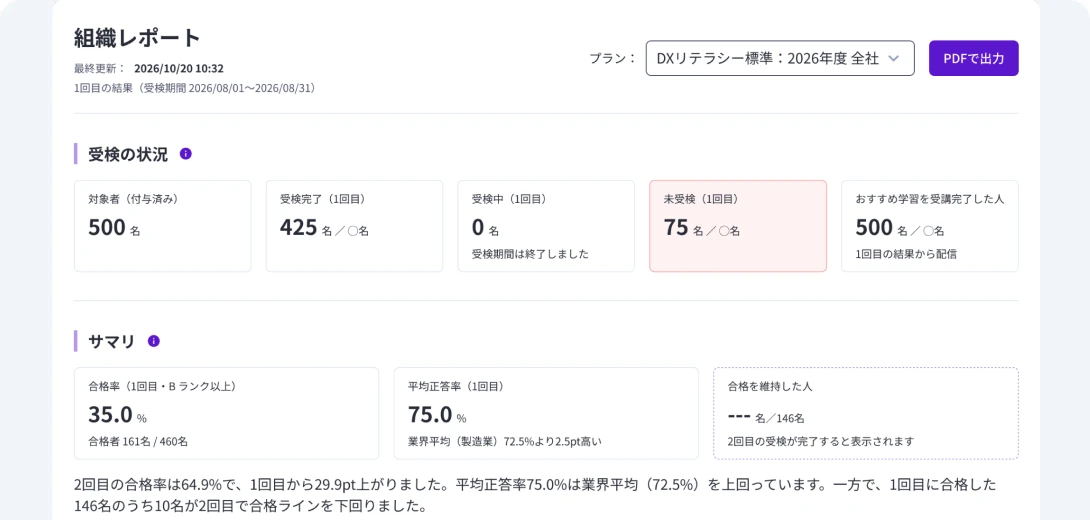Click the text 1回目の結果（受検期間 2026/08/01〜2026/08/31）
Screen dimensions: 1090x520
pos(195,89)
